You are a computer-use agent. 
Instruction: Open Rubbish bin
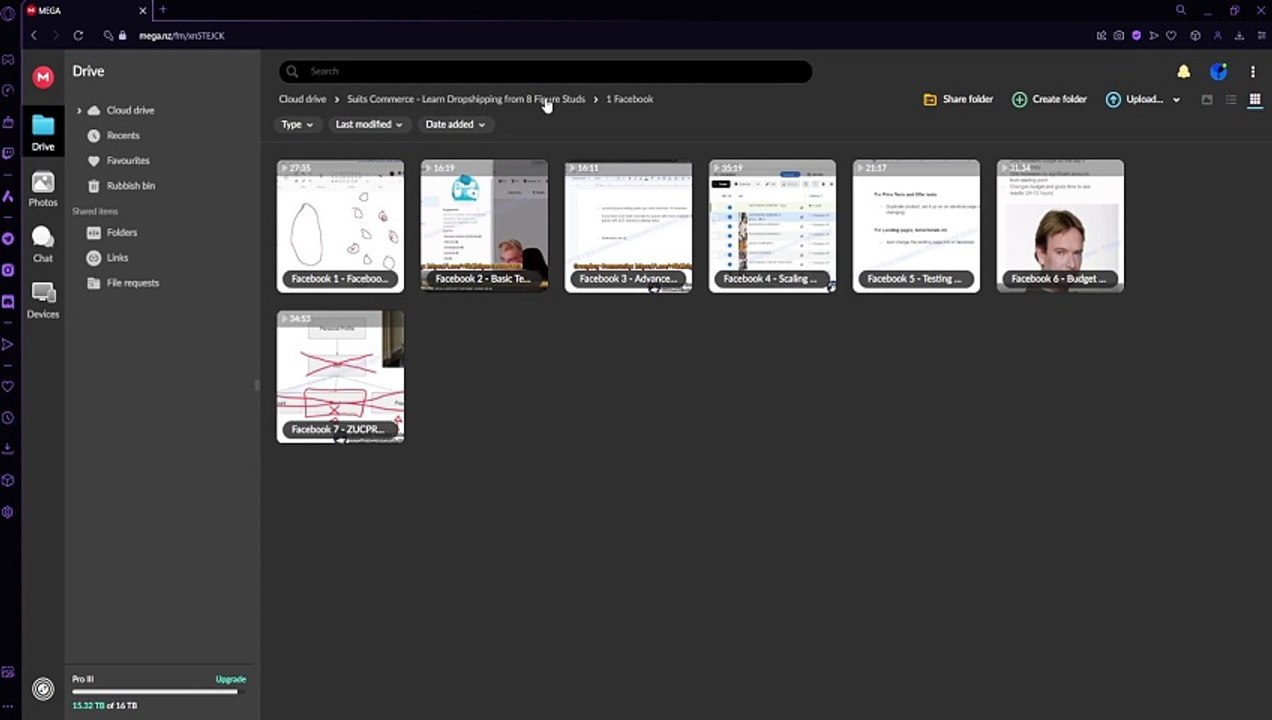130,185
